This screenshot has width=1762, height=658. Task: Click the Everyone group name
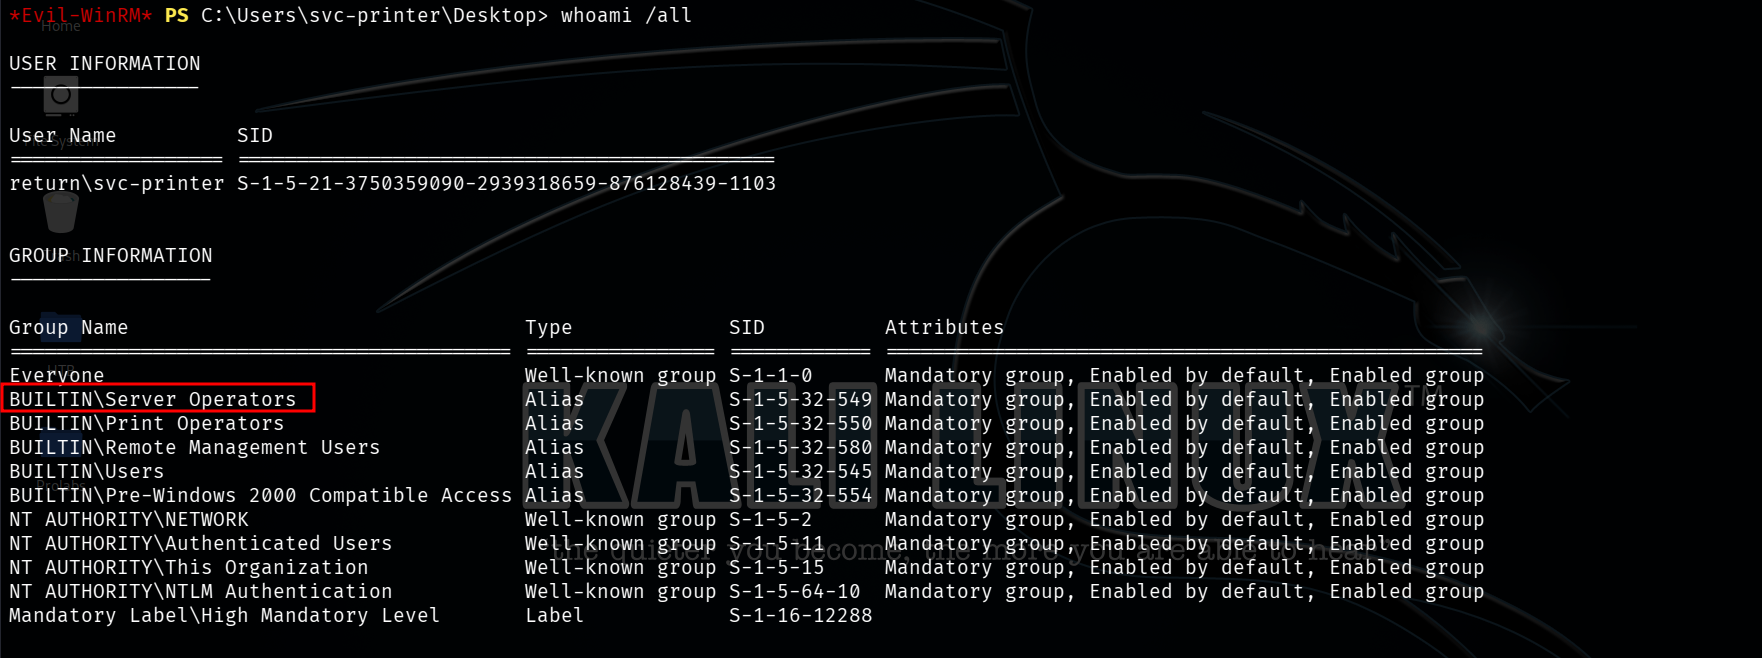(x=57, y=375)
